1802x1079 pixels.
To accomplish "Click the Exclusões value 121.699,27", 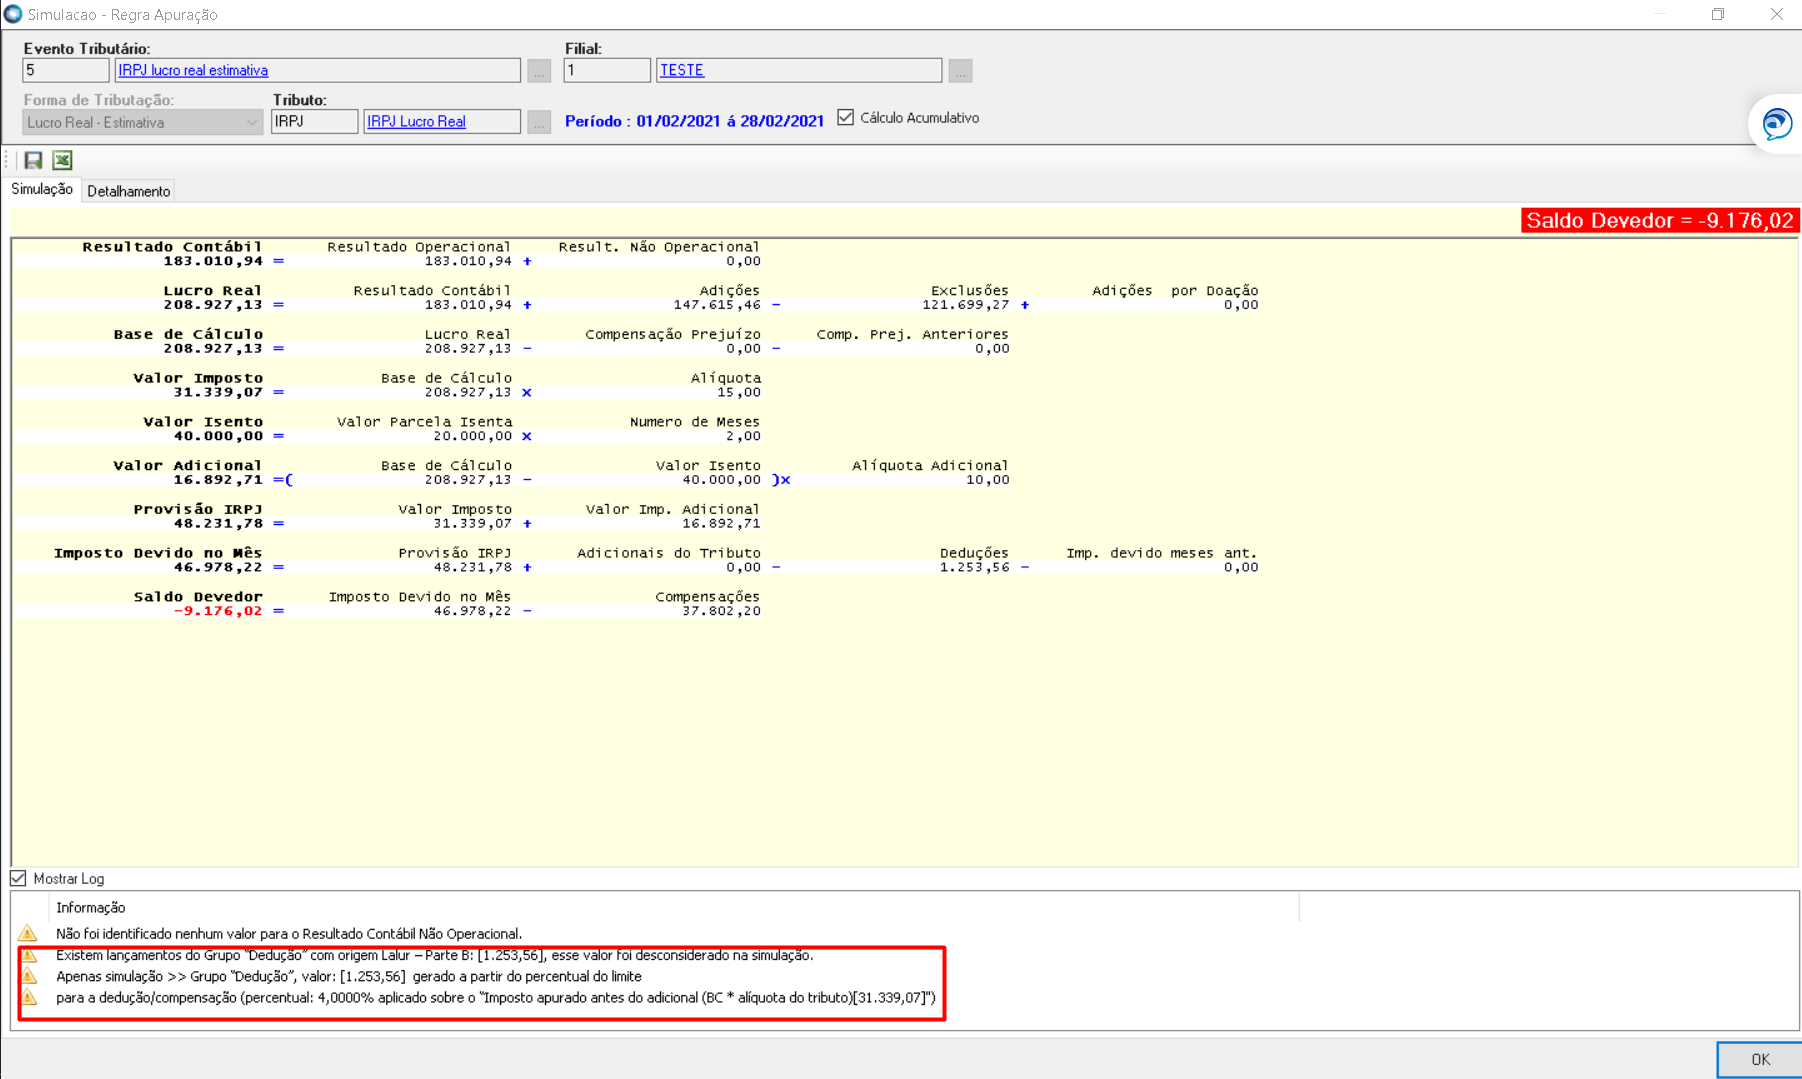I will pos(966,305).
